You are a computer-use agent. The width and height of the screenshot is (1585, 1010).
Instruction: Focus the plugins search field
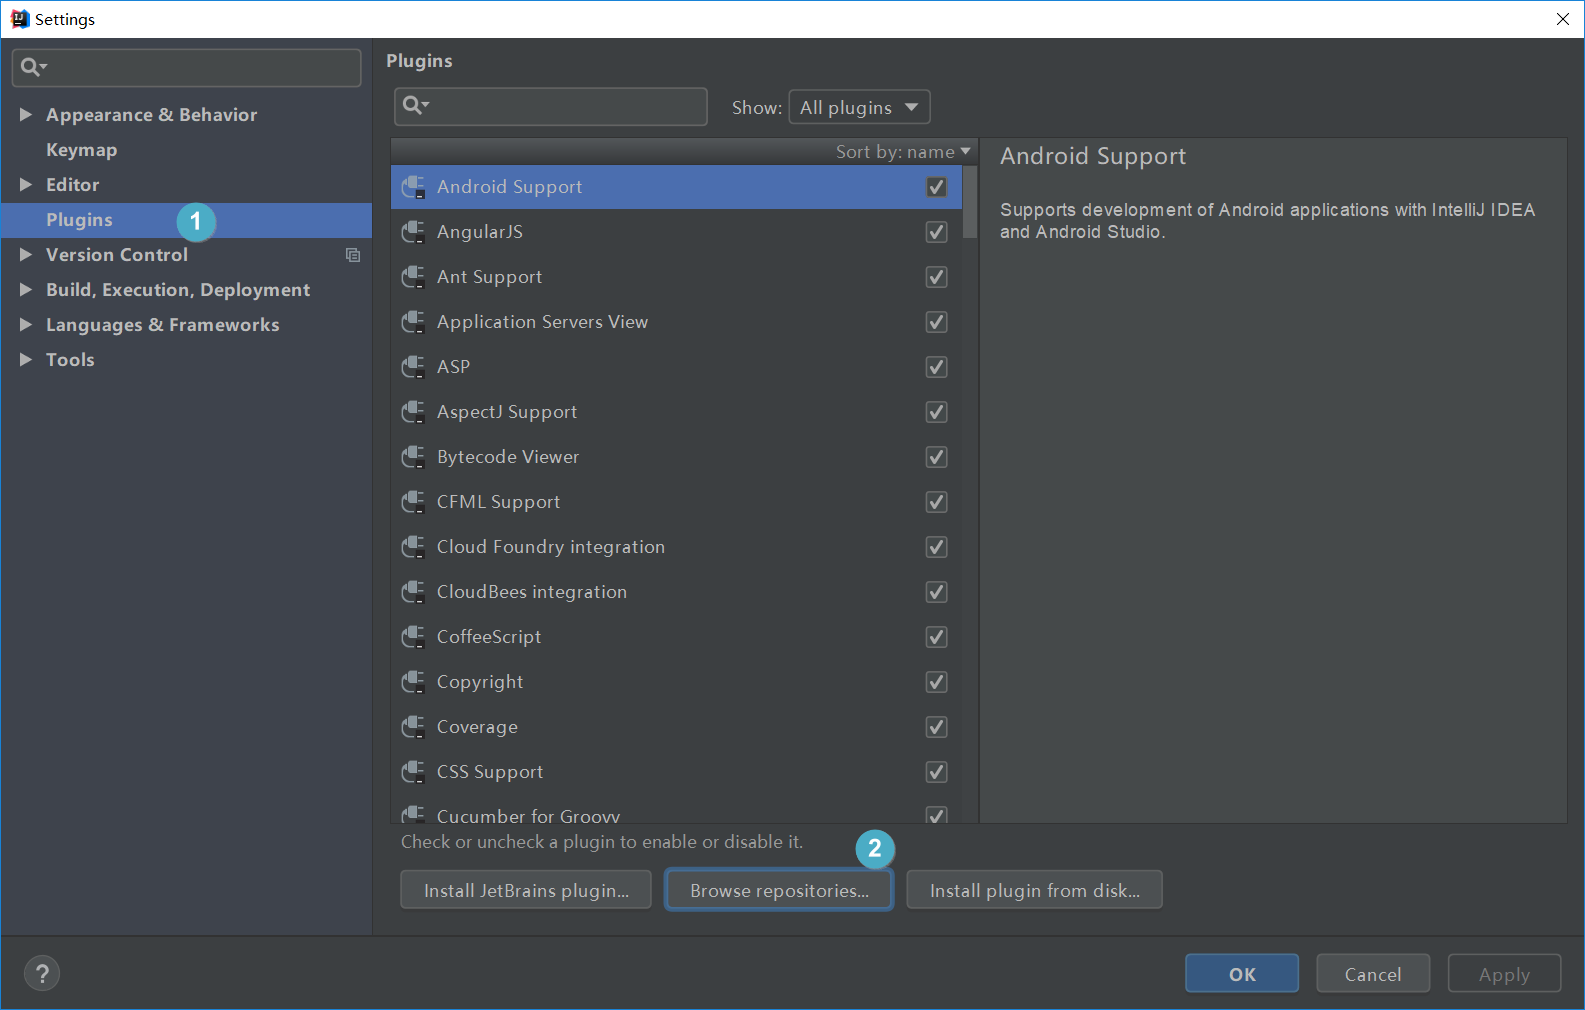point(551,106)
